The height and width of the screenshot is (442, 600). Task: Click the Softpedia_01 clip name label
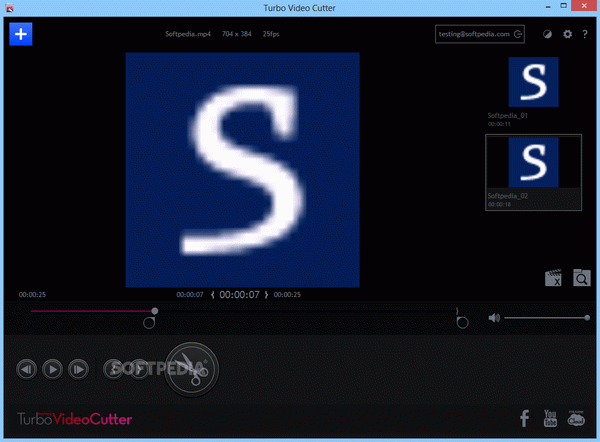point(508,116)
